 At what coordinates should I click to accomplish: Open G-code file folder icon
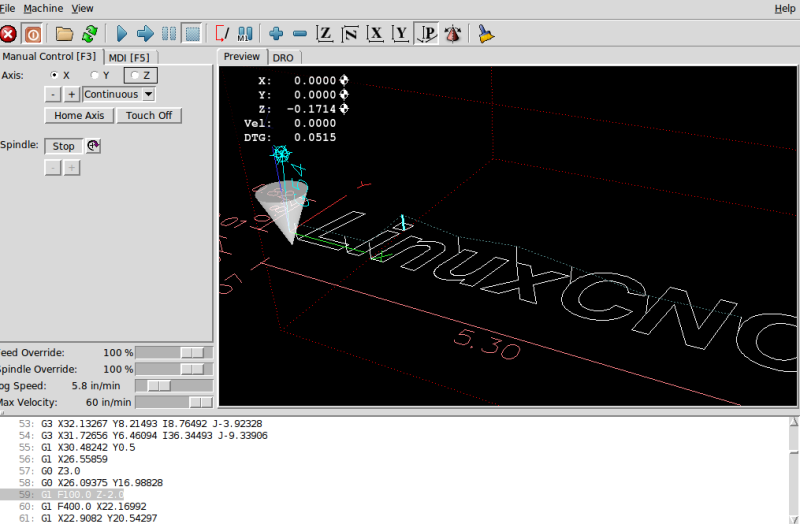(x=64, y=34)
